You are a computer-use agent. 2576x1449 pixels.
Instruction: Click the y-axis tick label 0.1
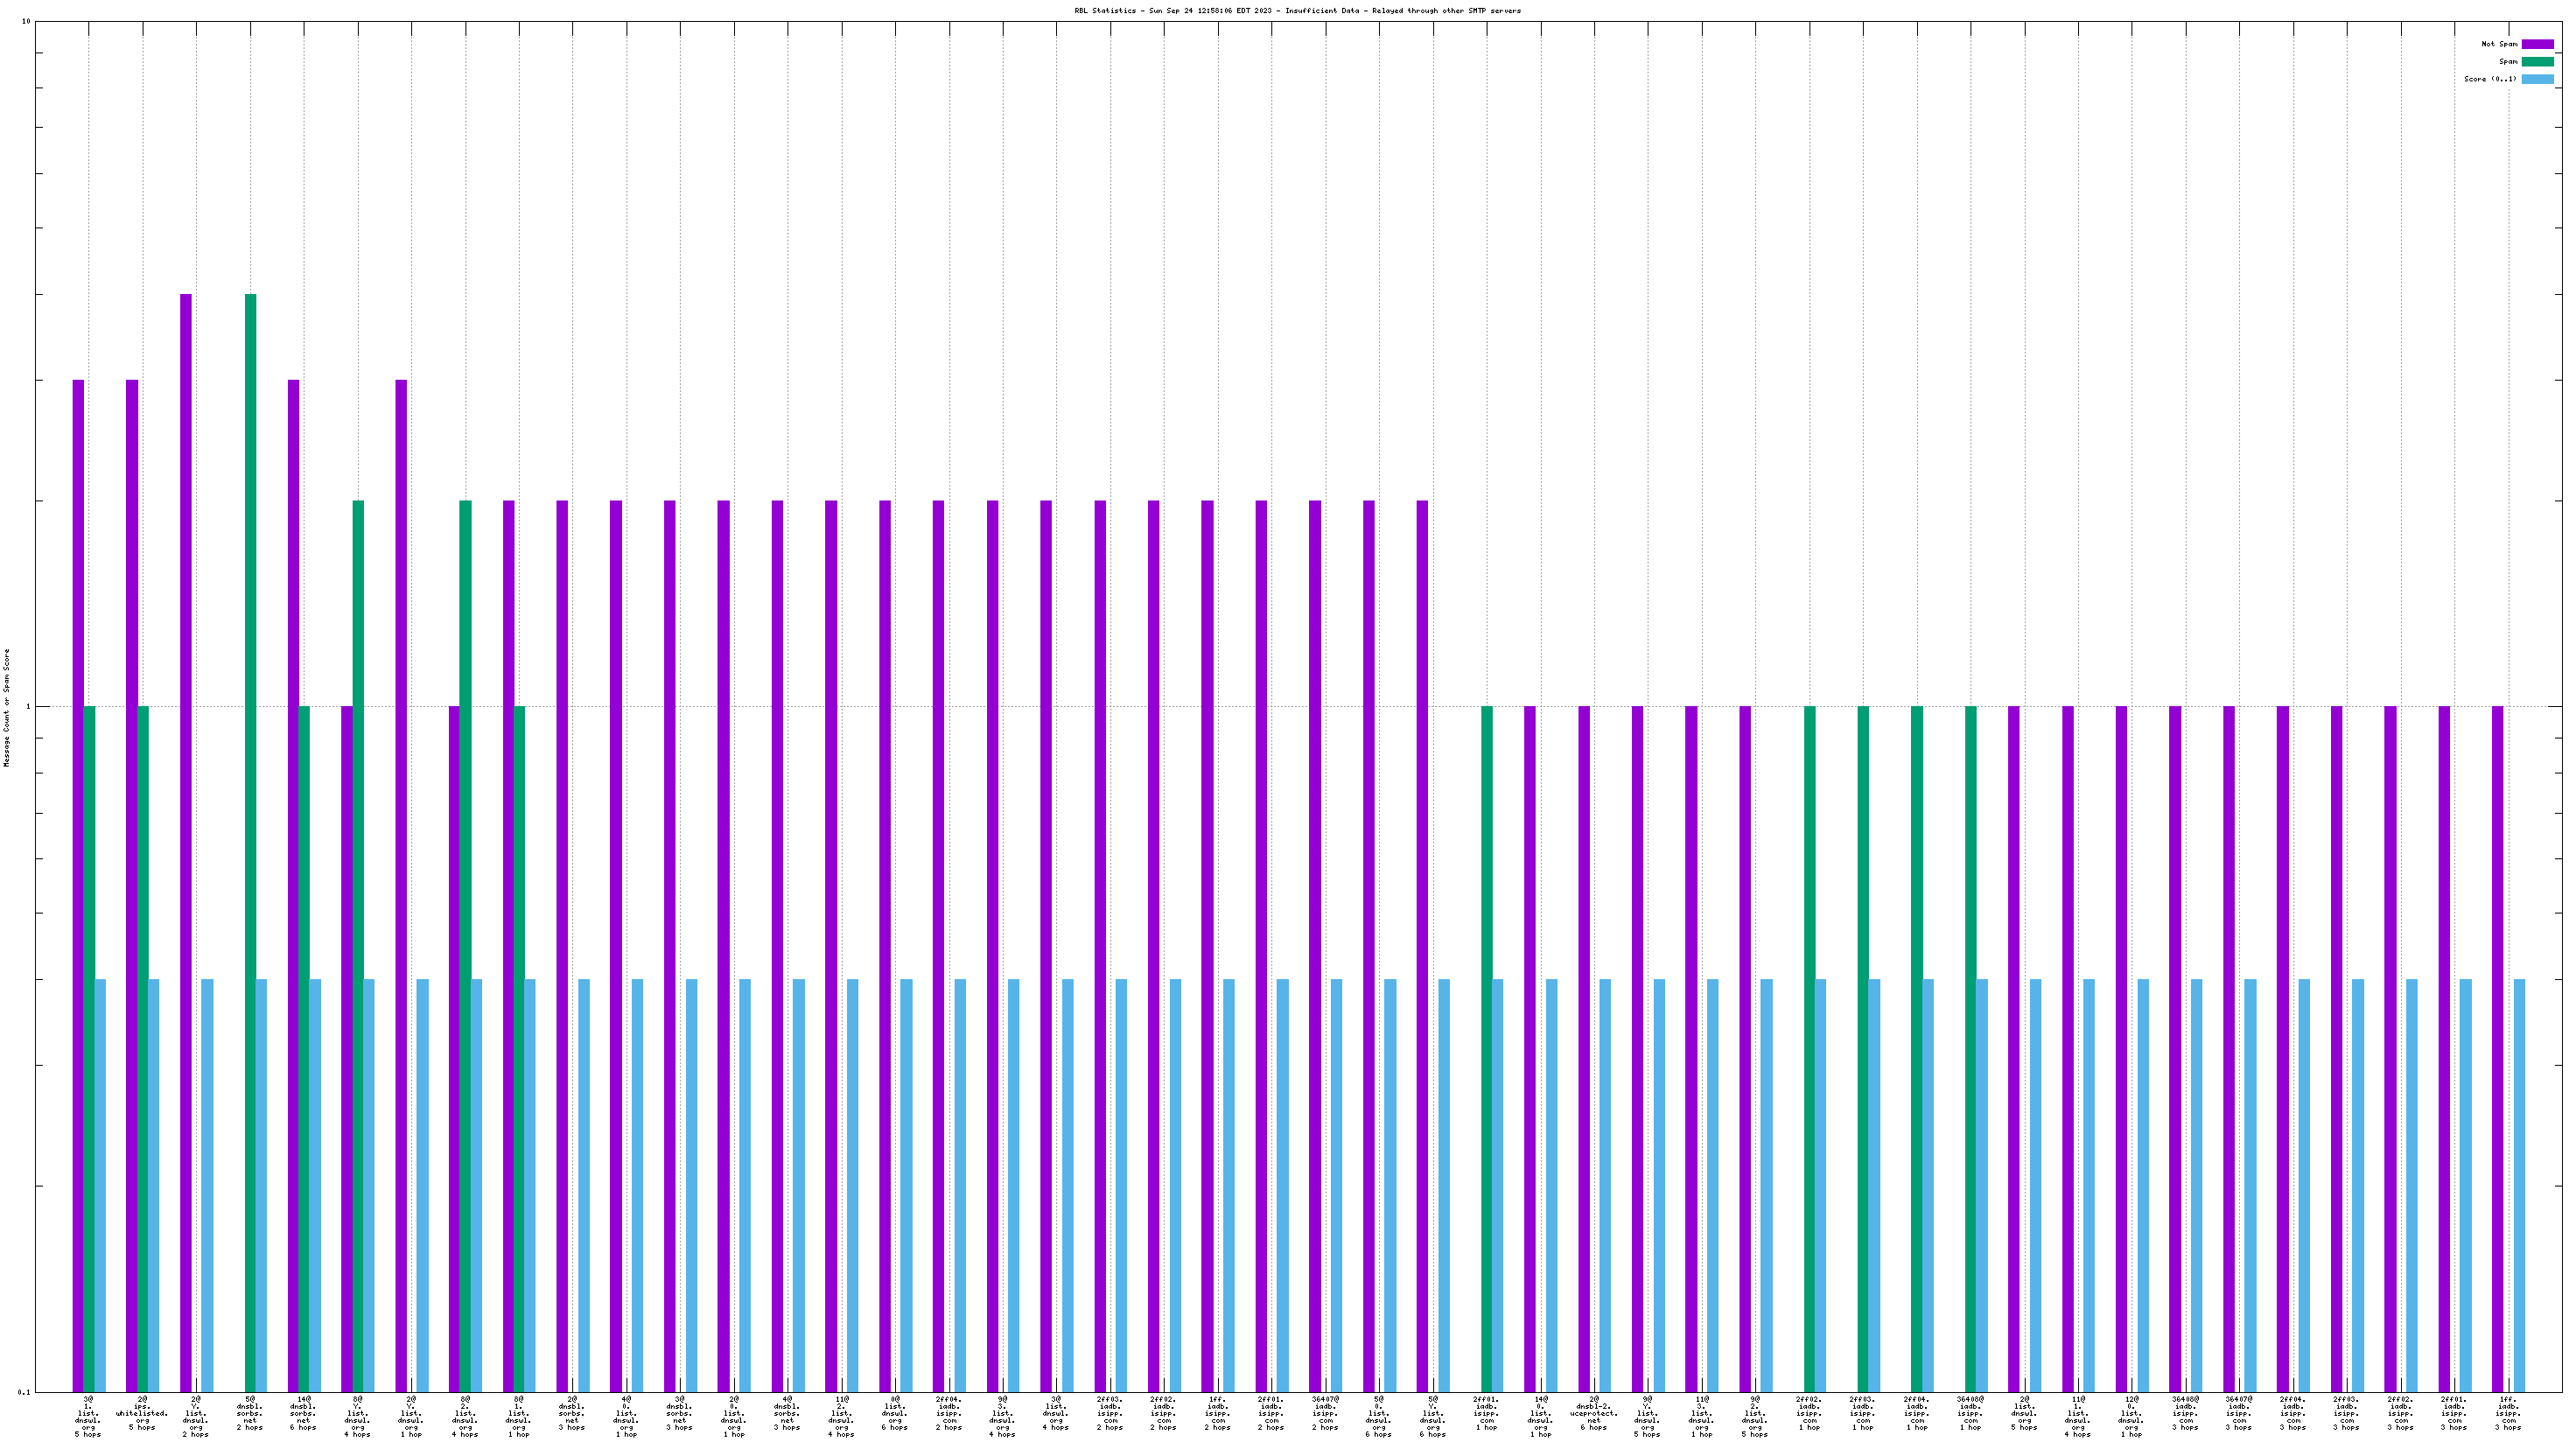coord(25,1392)
